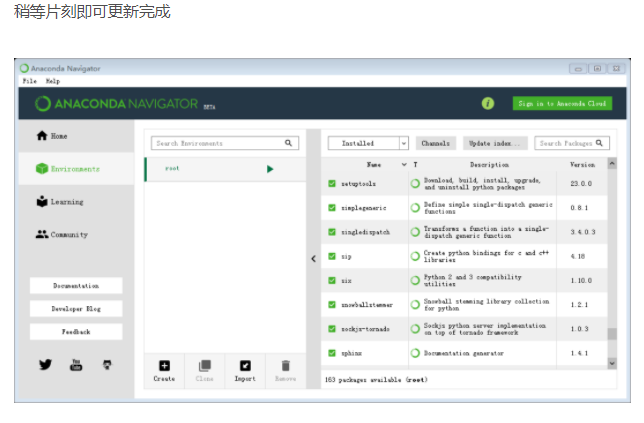Screen dimensions: 644x423
Task: Collapse the environments panel arrow
Action: (x=314, y=259)
